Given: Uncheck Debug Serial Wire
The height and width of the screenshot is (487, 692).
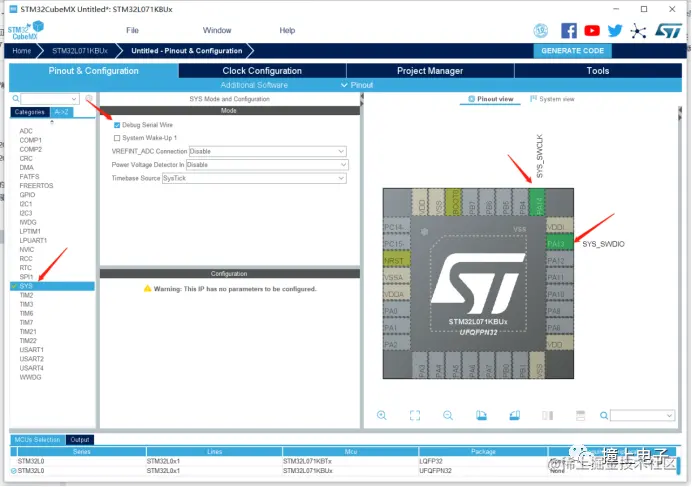Looking at the screenshot, I should pos(117,125).
